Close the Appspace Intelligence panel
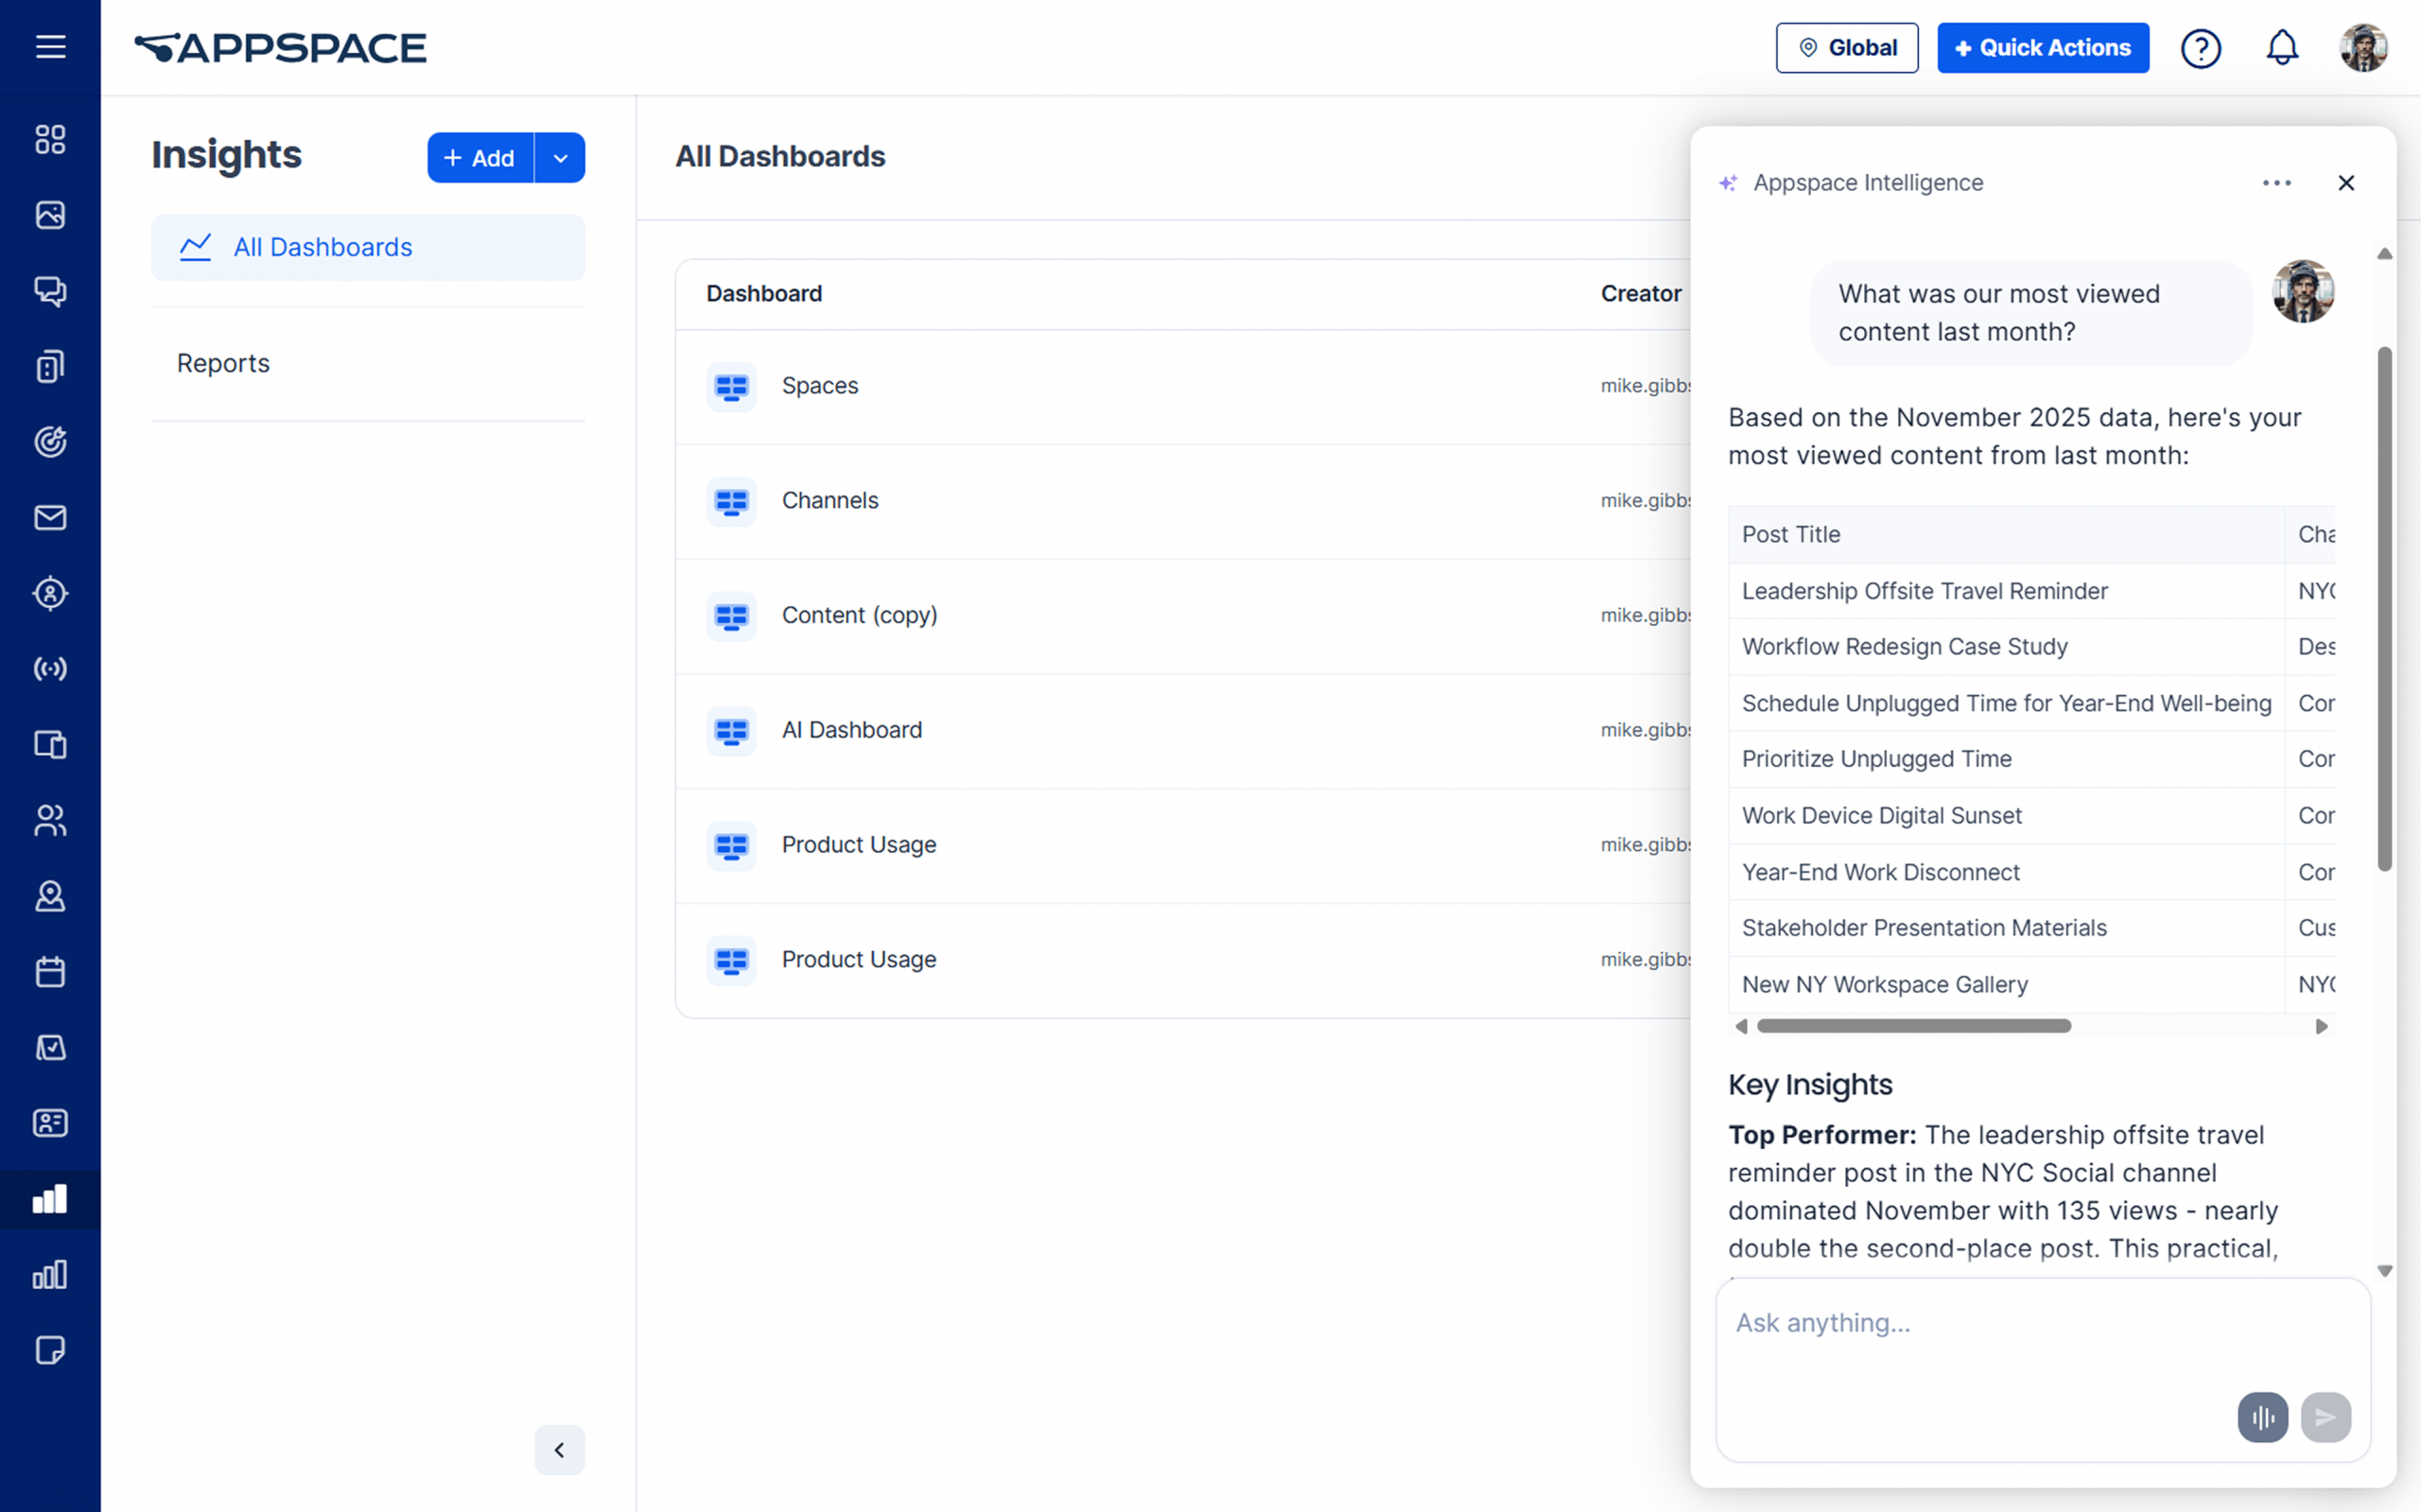2421x1512 pixels. 2347,182
